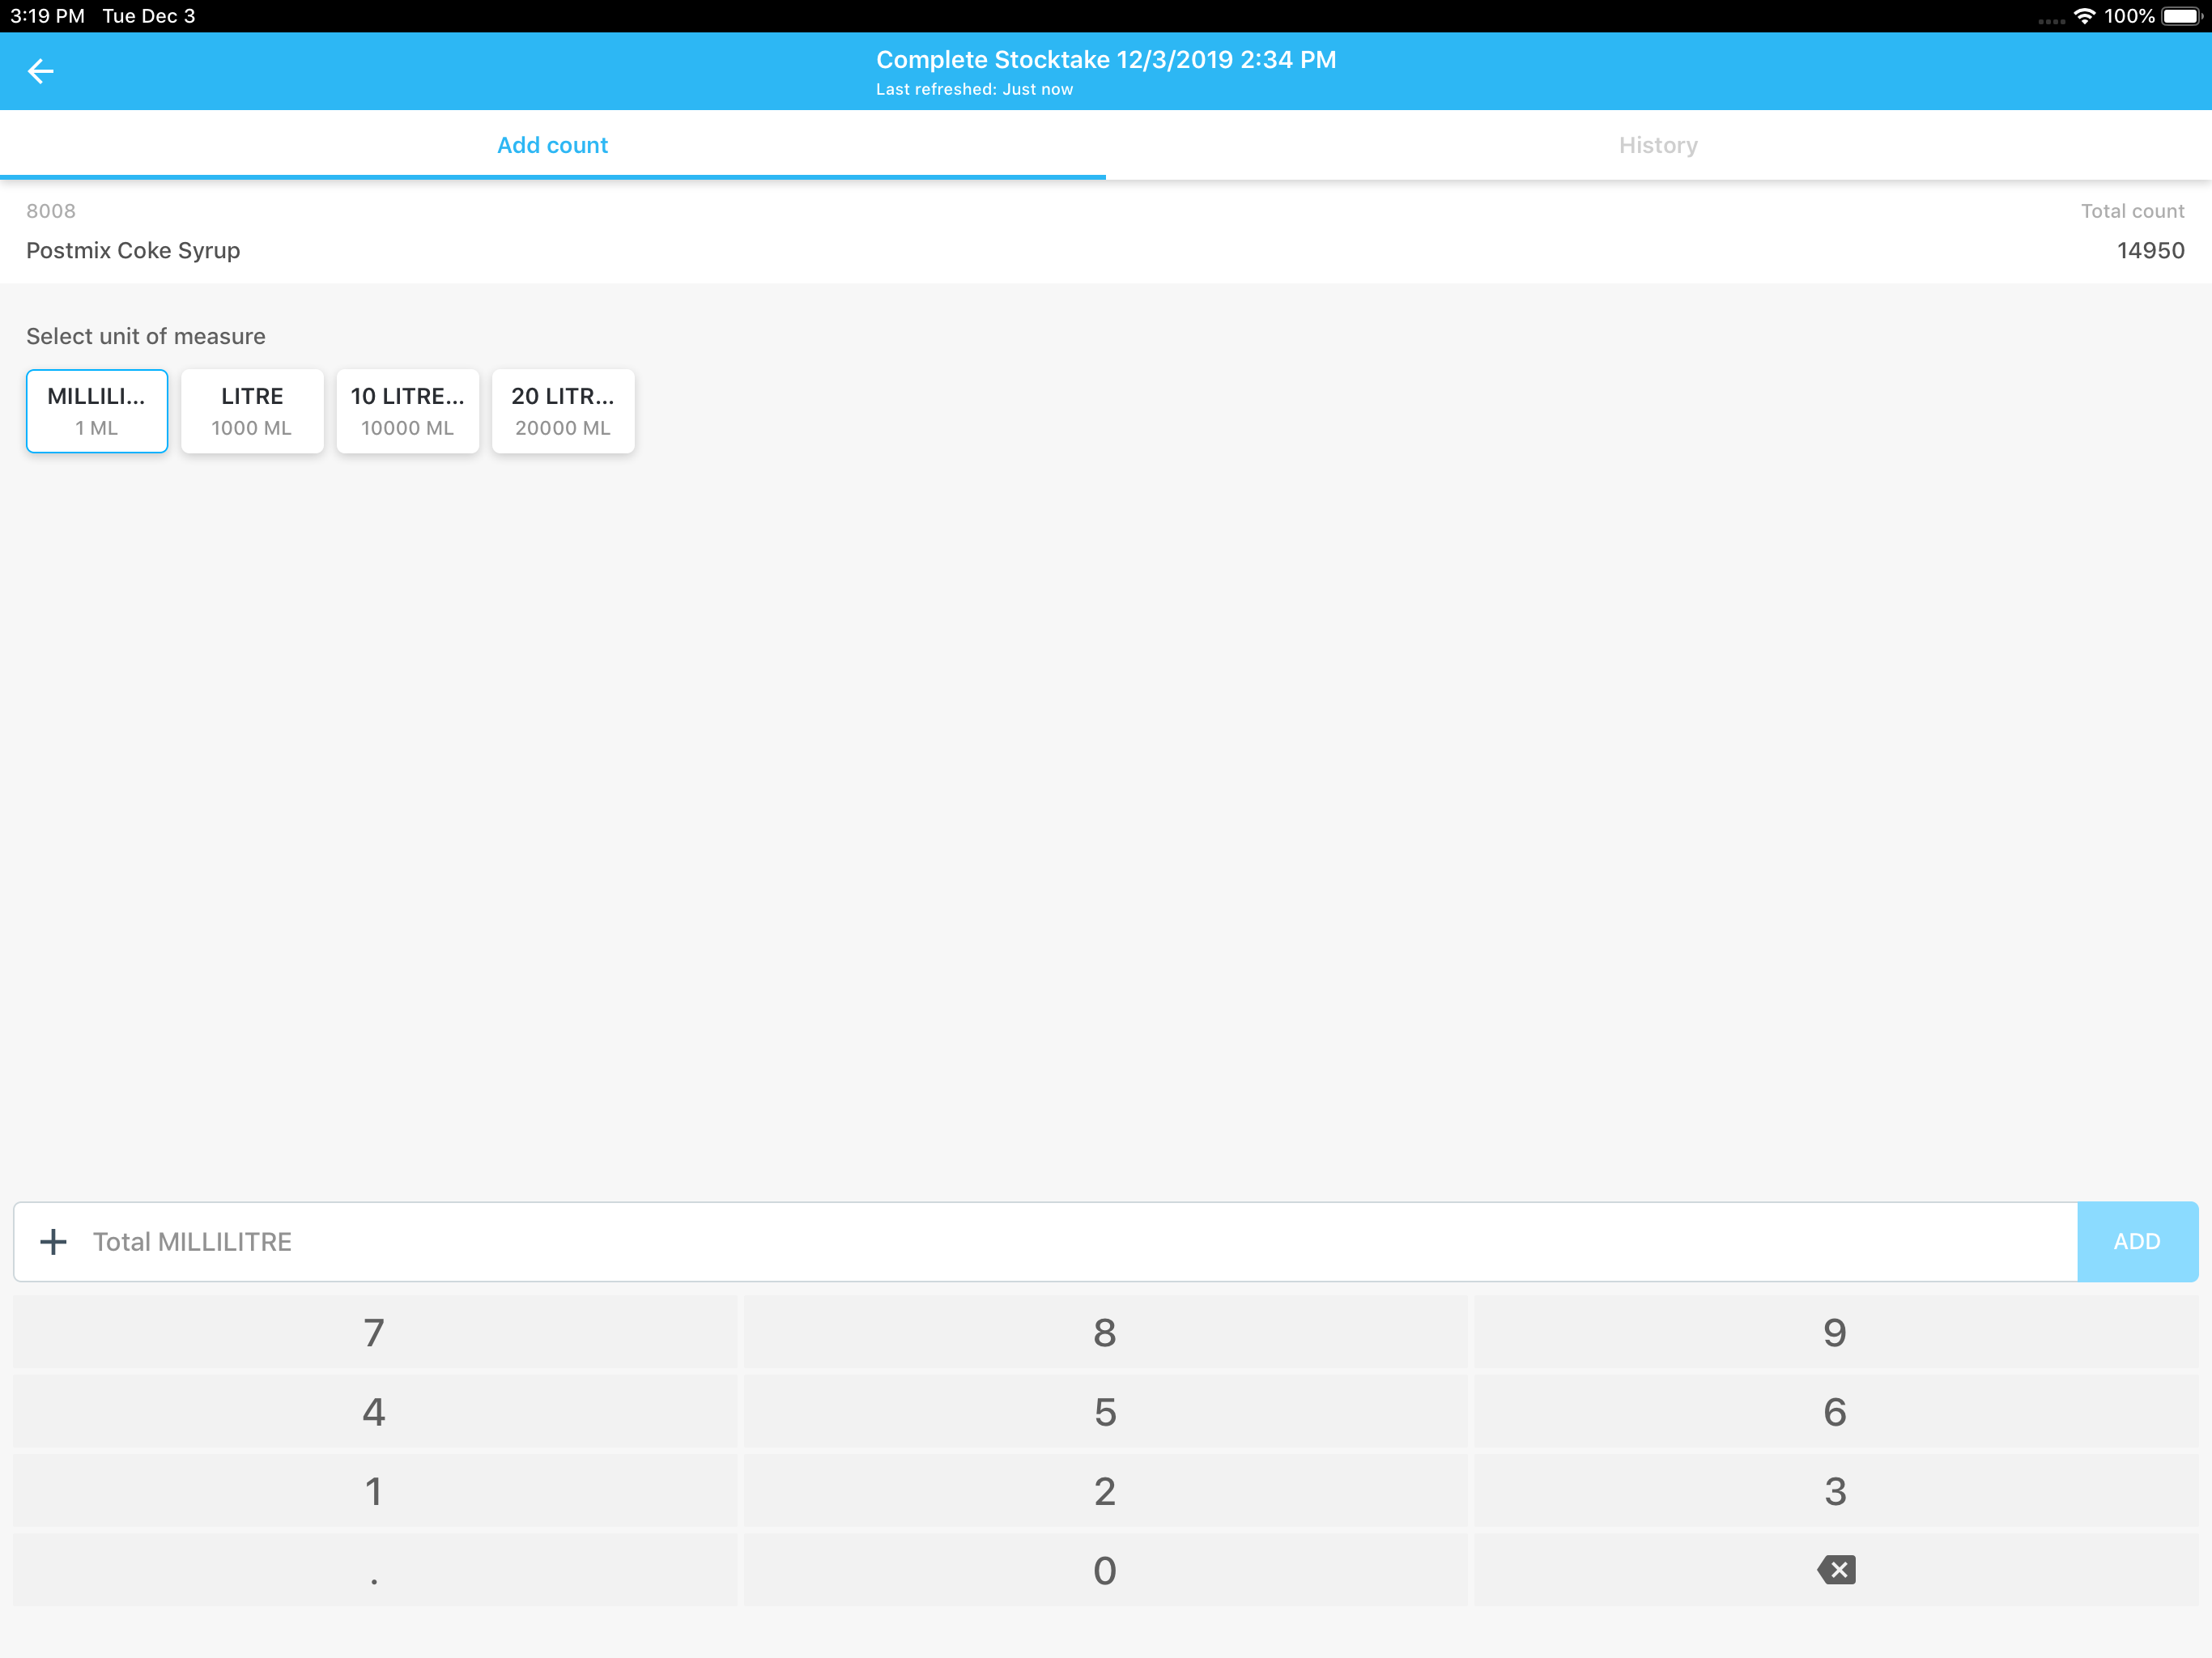Tap the Complete Stocktake title
Screen dimensions: 2212x1658
[1106, 59]
